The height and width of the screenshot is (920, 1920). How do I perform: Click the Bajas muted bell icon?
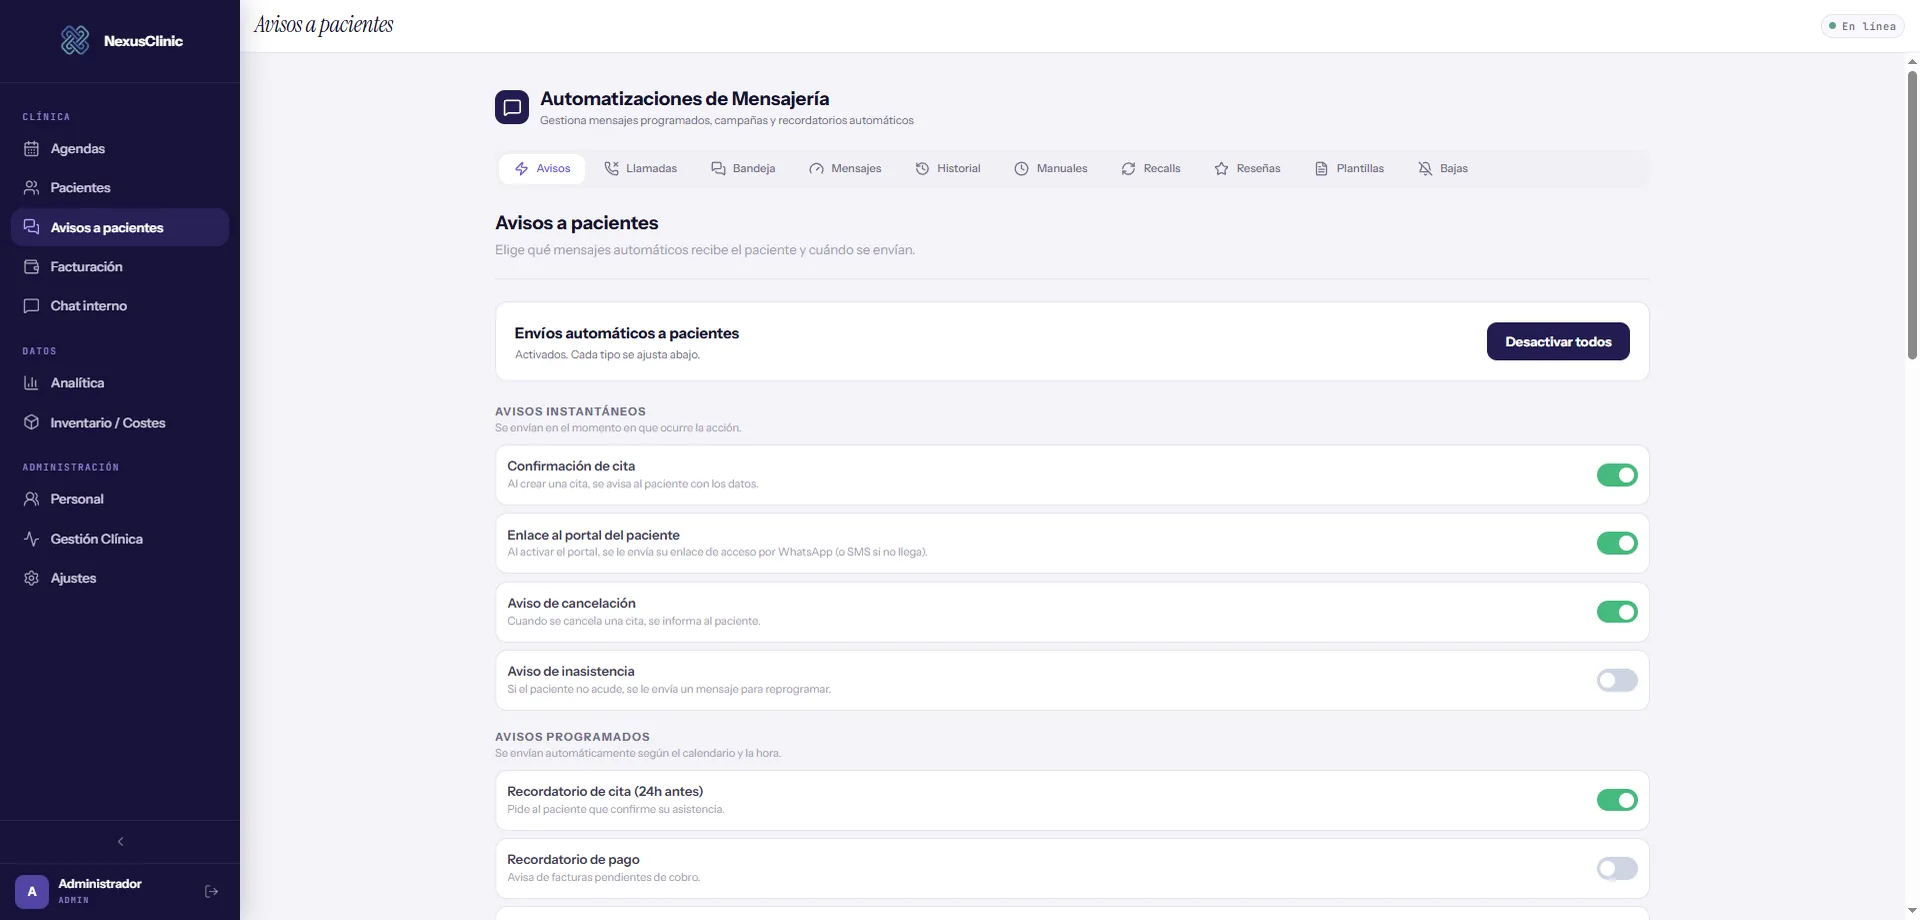[1425, 168]
